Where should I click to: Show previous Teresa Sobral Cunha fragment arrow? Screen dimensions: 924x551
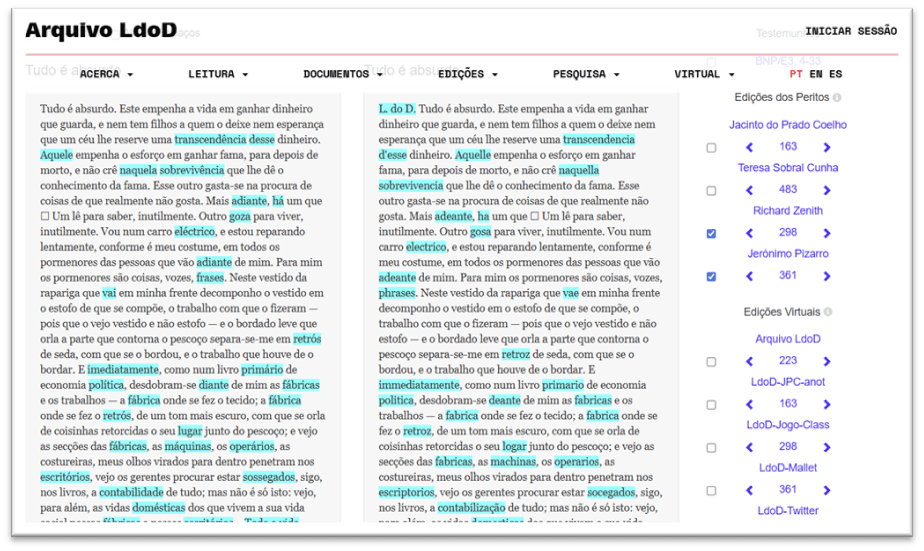749,190
